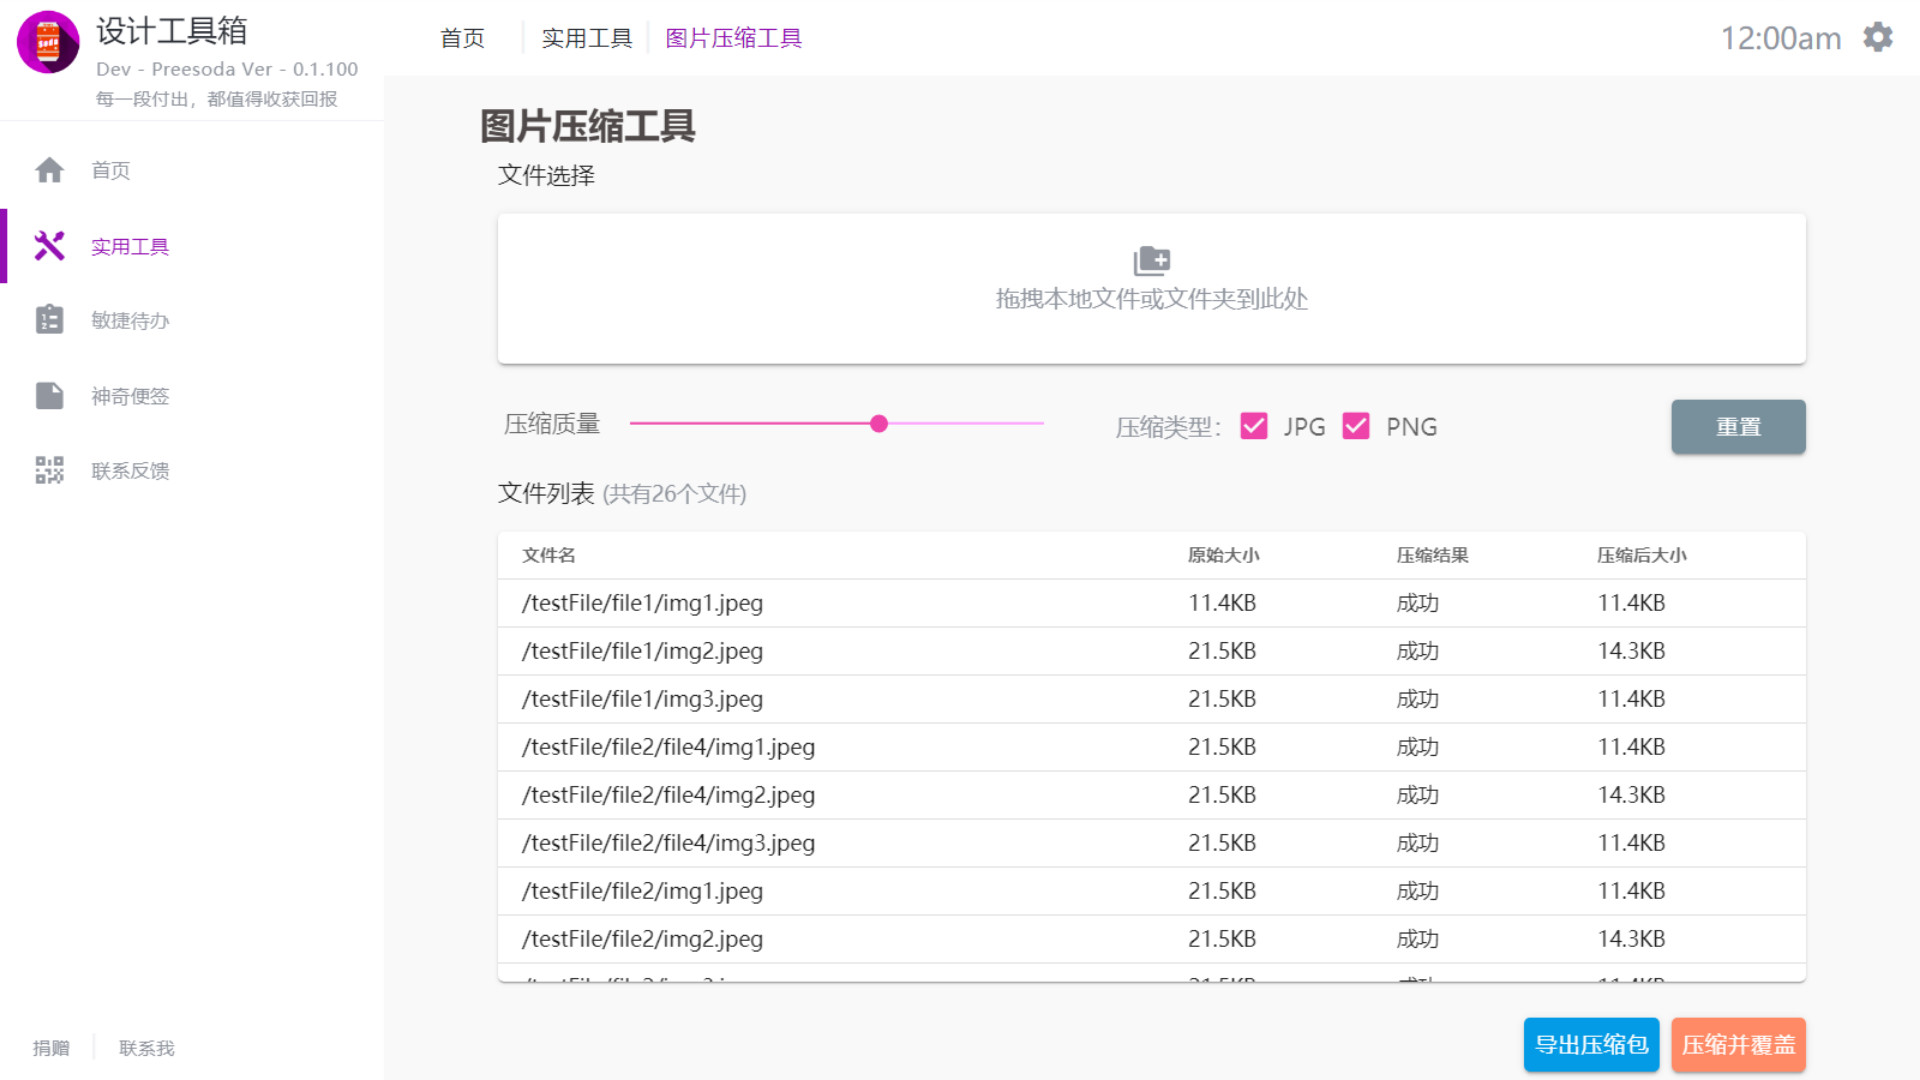This screenshot has width=1920, height=1080.
Task: Disable the PNG compression type checkbox
Action: 1356,426
